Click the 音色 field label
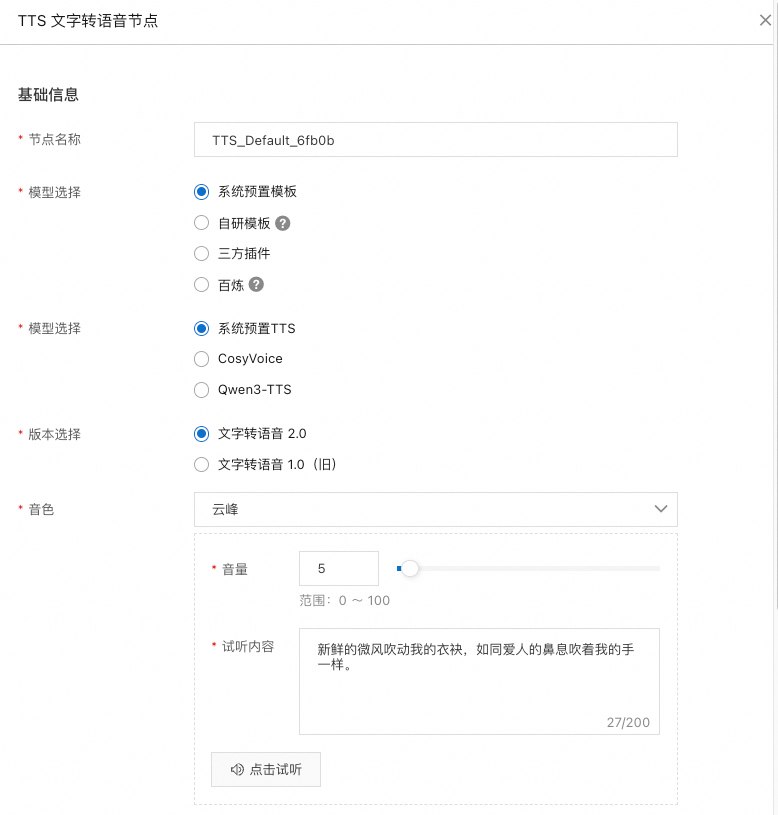Image resolution: width=778 pixels, height=815 pixels. coord(41,509)
